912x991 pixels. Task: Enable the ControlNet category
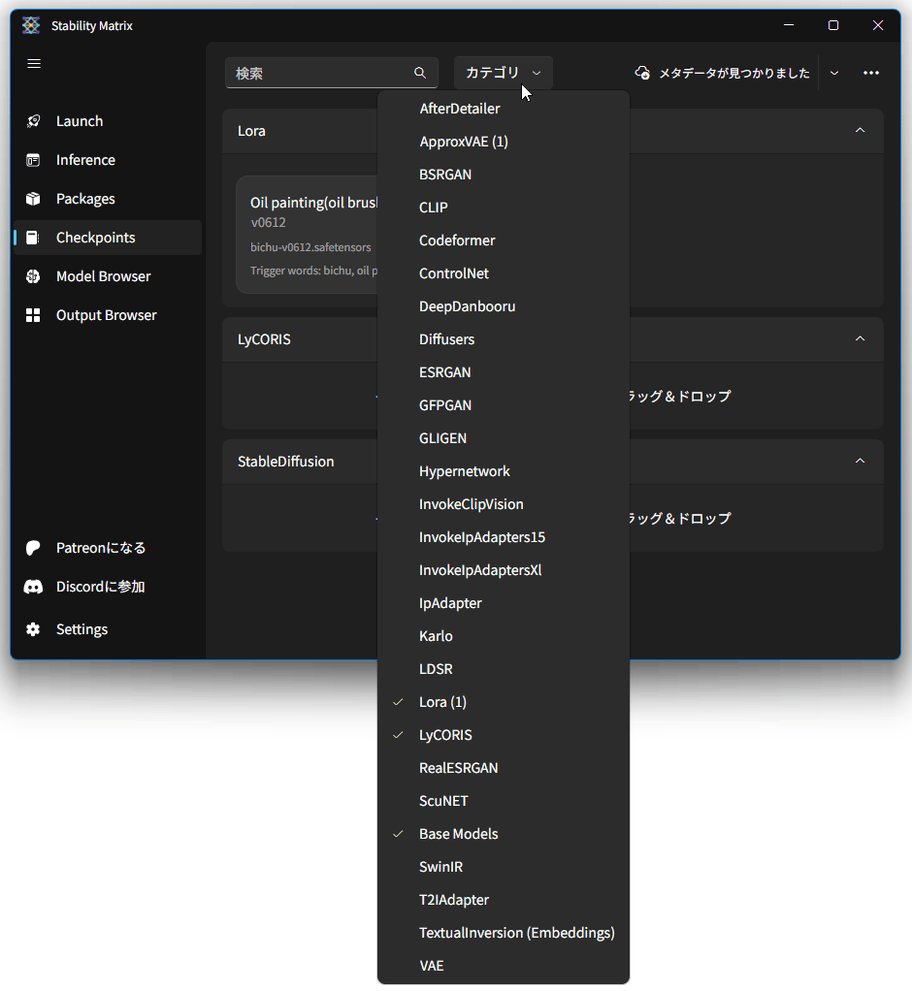pyautogui.click(x=503, y=274)
